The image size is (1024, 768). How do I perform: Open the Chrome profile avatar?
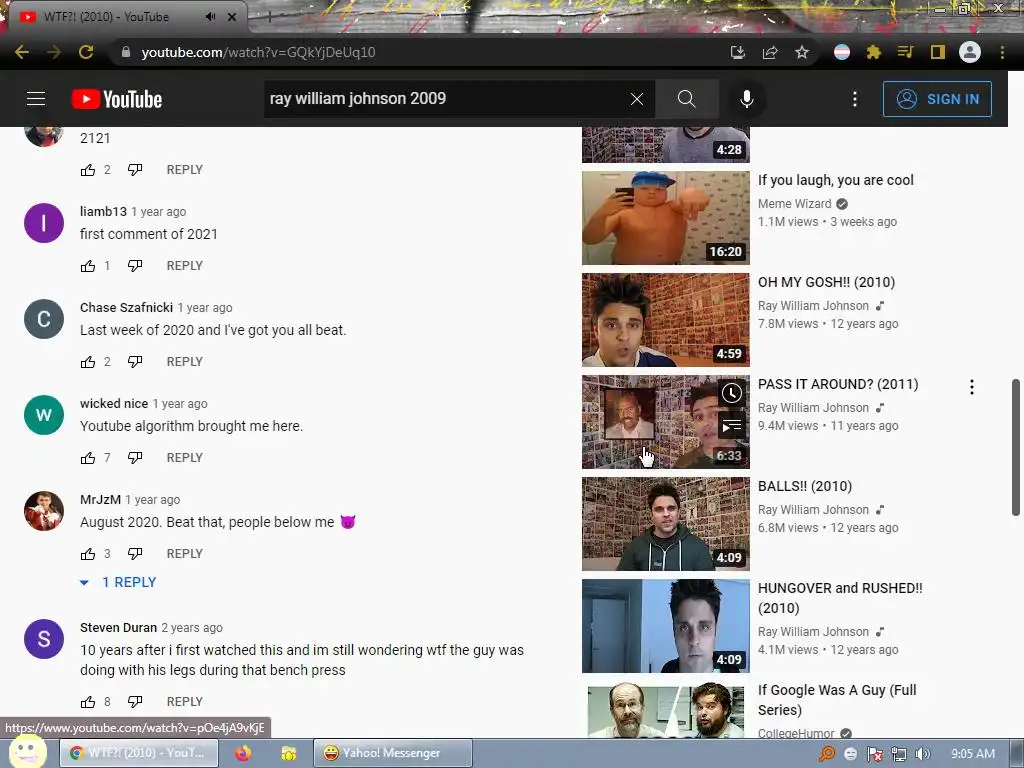970,52
